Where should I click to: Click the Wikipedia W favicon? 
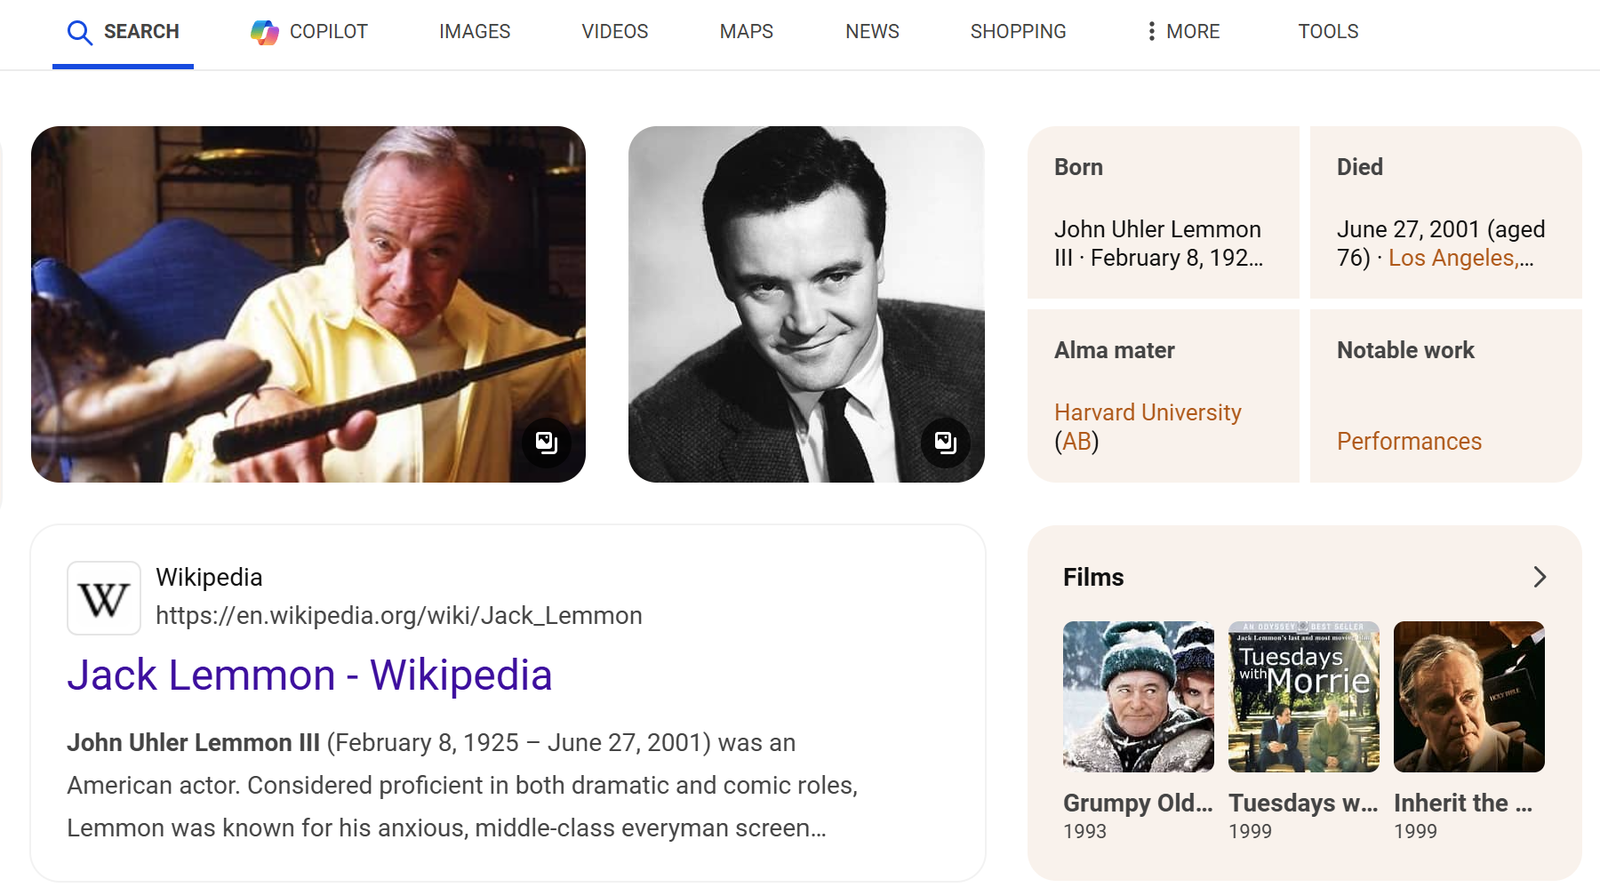tap(104, 598)
